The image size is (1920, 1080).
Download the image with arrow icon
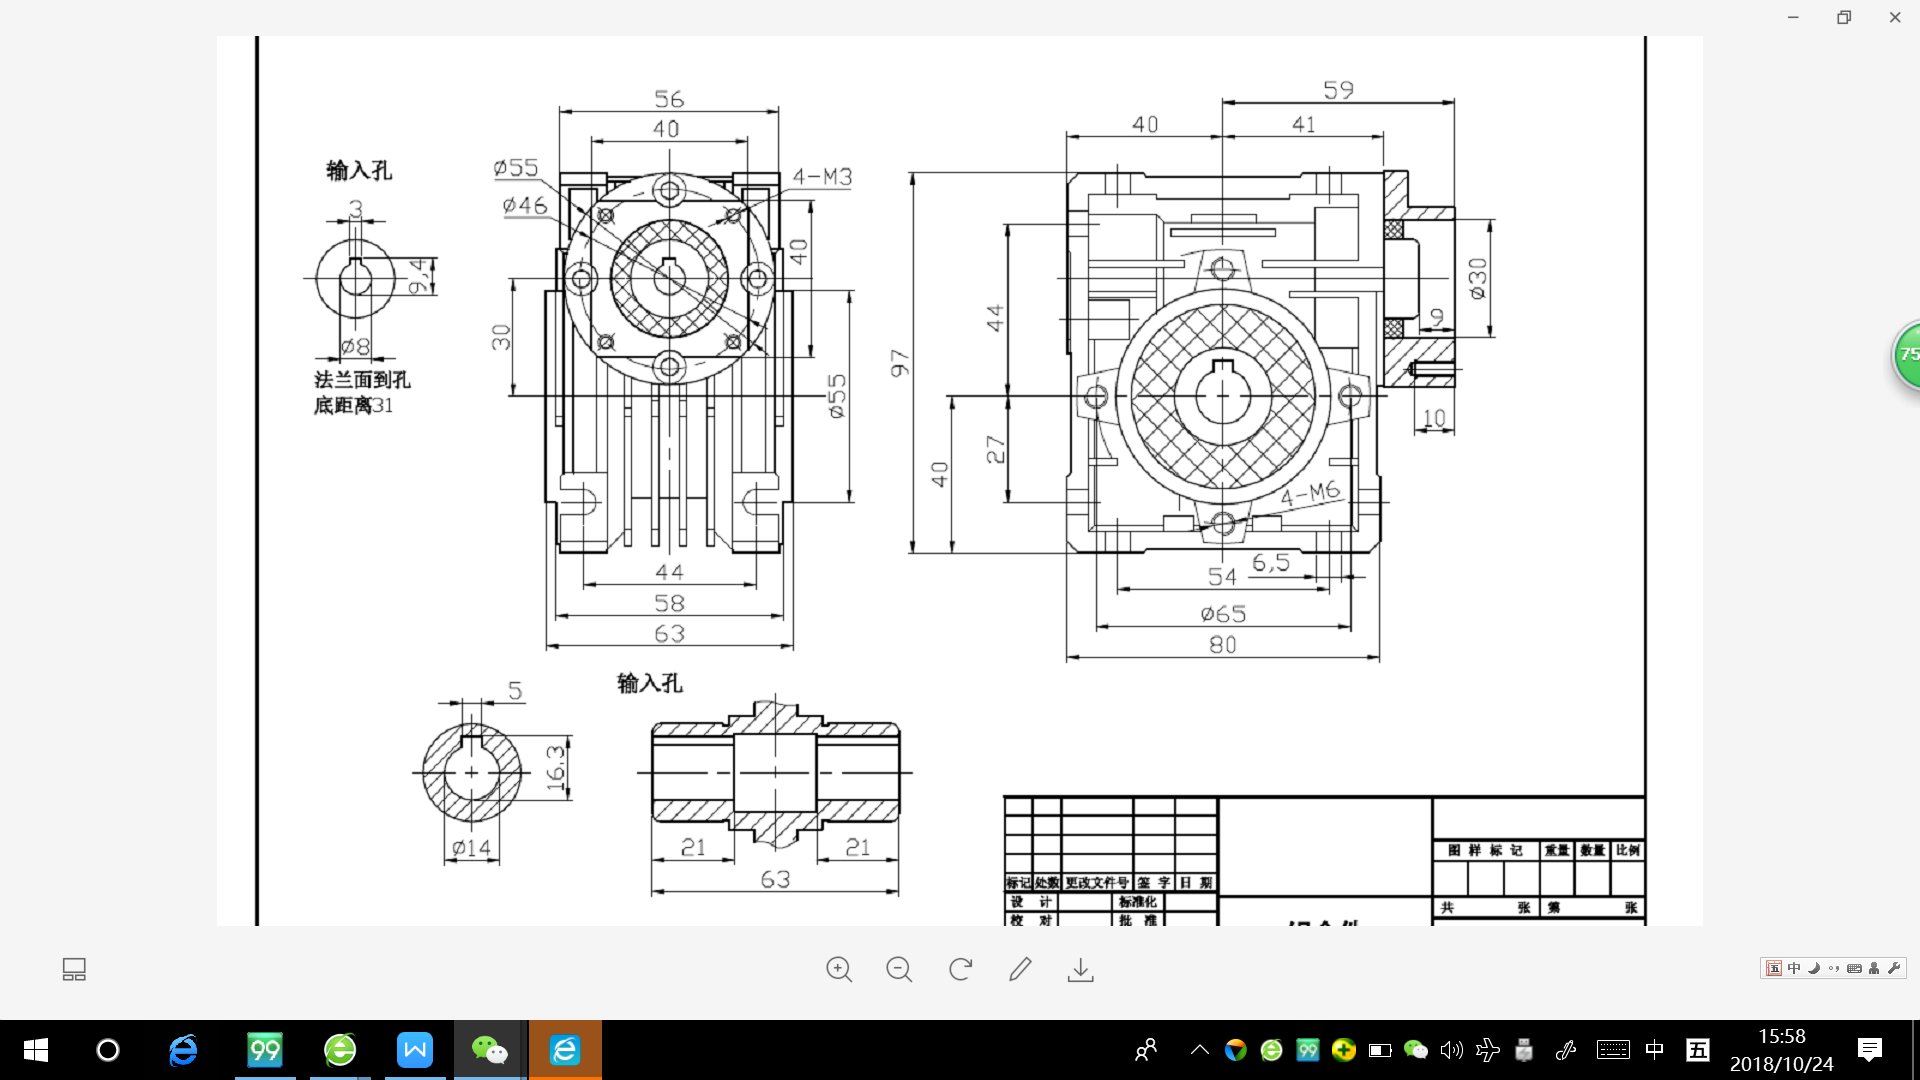click(x=1080, y=969)
